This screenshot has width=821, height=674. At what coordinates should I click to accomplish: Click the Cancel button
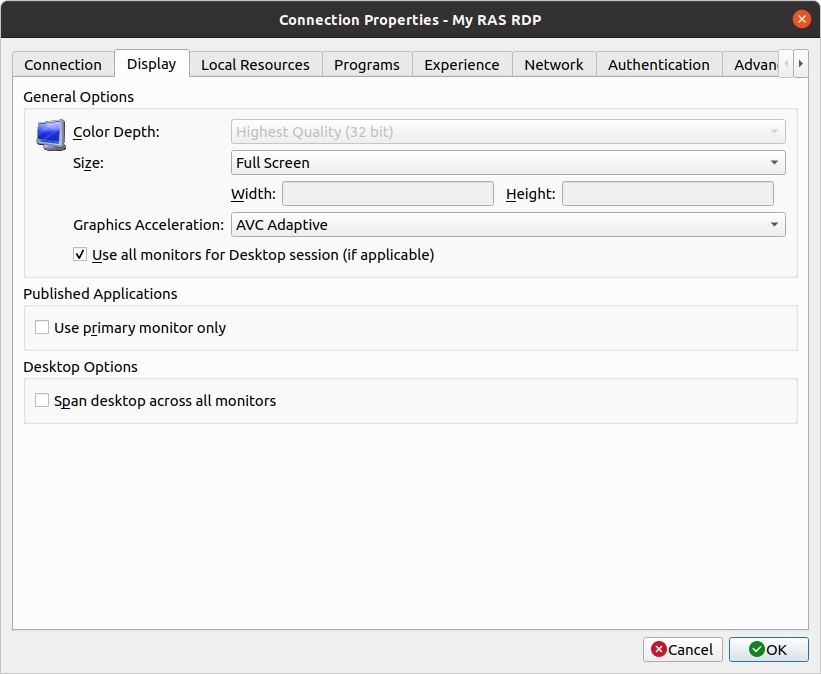pos(683,650)
